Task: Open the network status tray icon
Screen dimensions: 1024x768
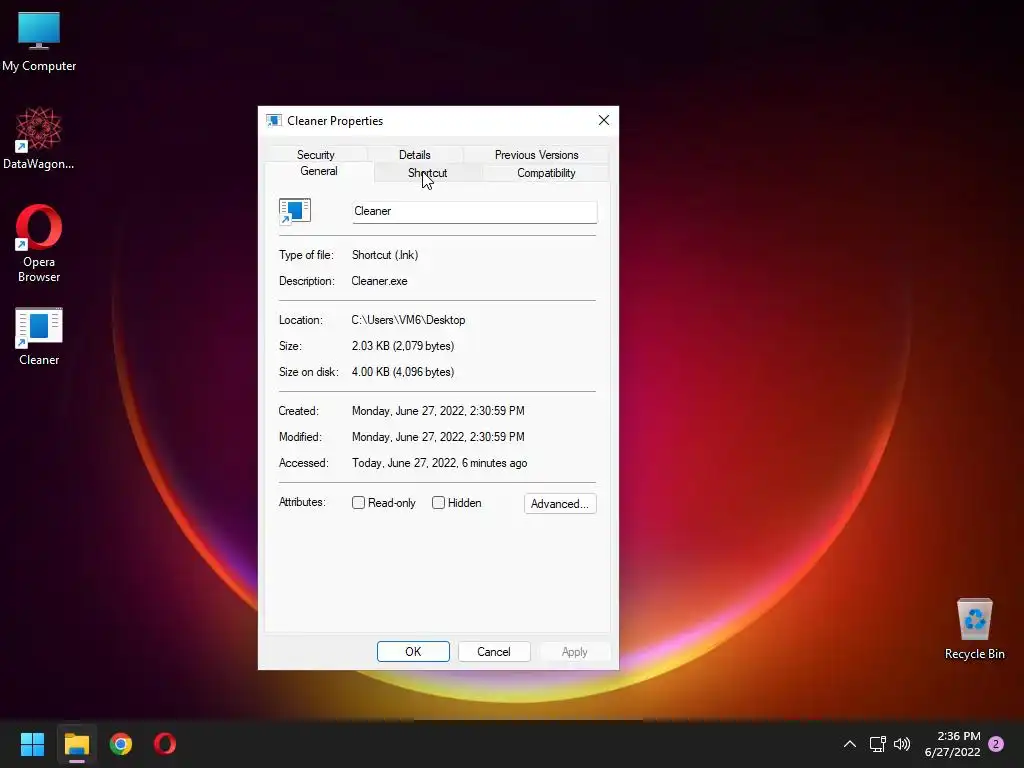Action: [x=877, y=744]
